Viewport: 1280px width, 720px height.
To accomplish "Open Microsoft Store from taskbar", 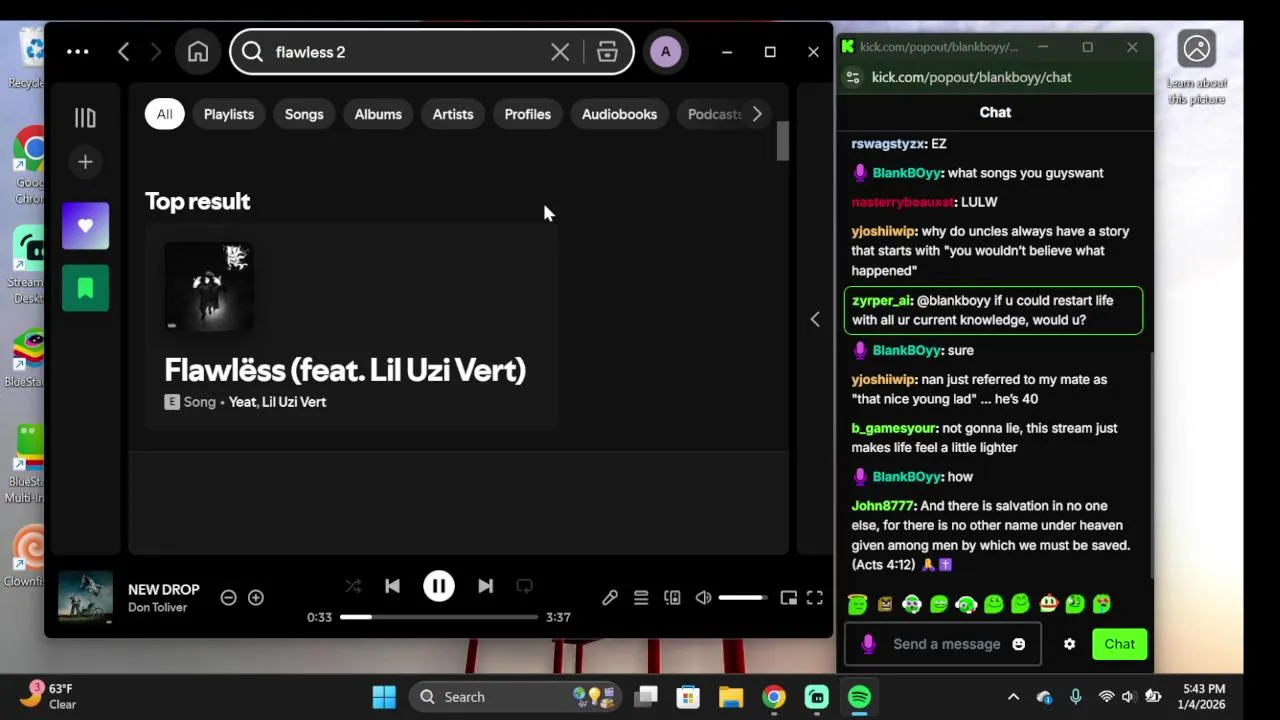I will coord(688,697).
